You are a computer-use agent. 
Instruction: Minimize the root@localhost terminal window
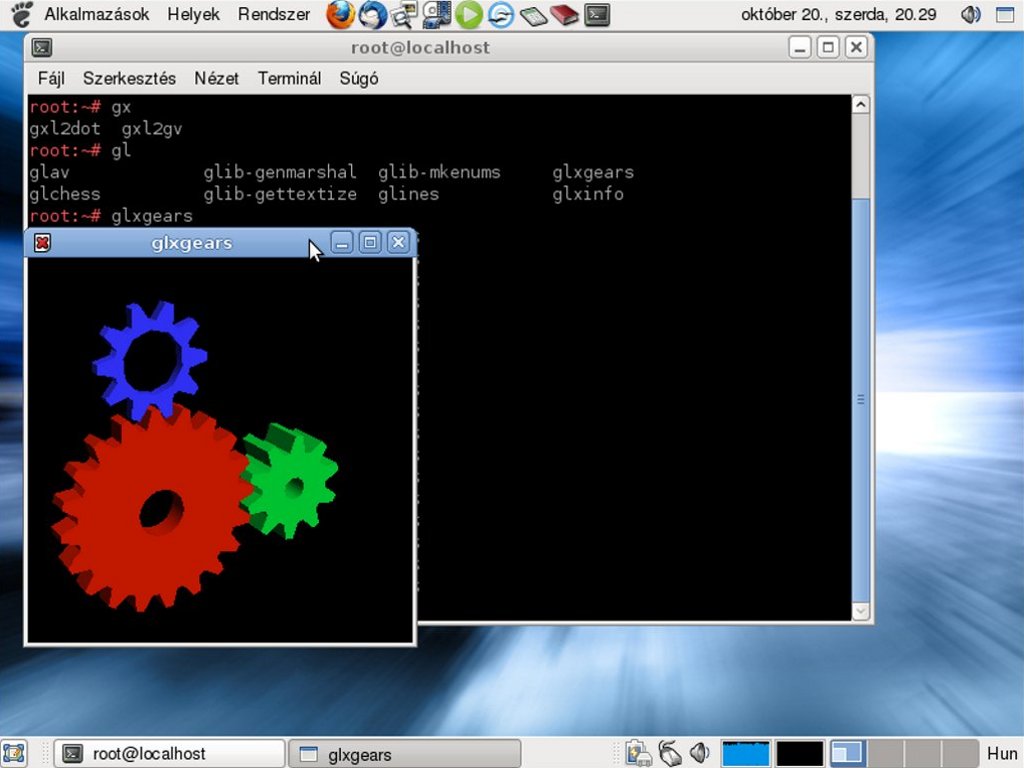click(x=799, y=47)
